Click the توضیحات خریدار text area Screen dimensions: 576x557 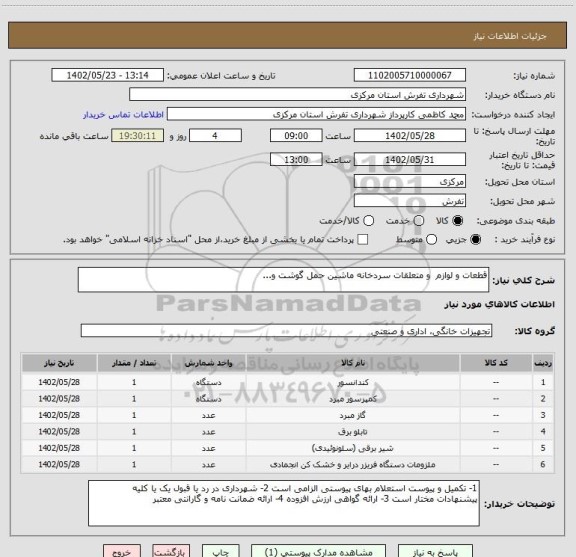tap(284, 503)
